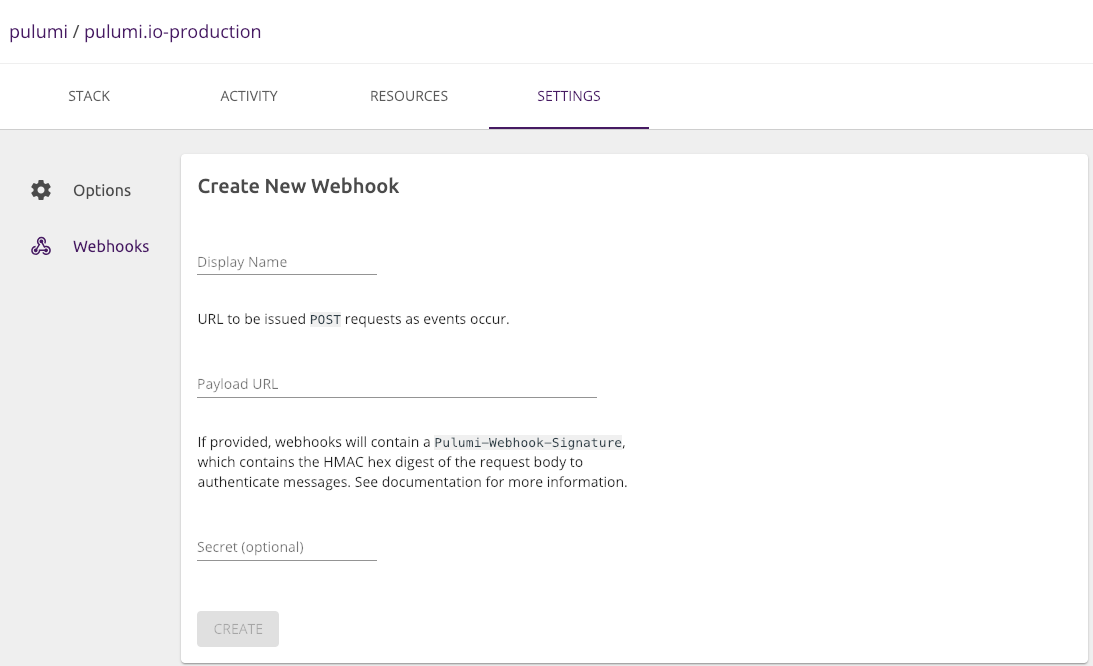Switch to the STACK tab

tap(88, 96)
